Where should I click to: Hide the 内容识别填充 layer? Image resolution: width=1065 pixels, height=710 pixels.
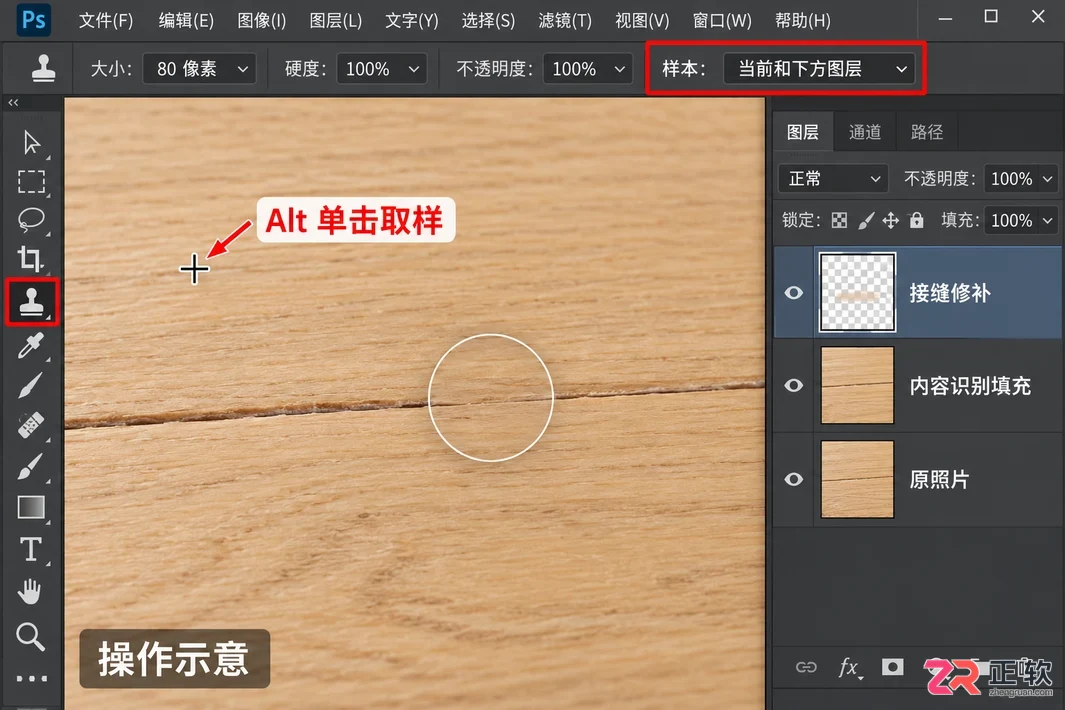pyautogui.click(x=793, y=385)
